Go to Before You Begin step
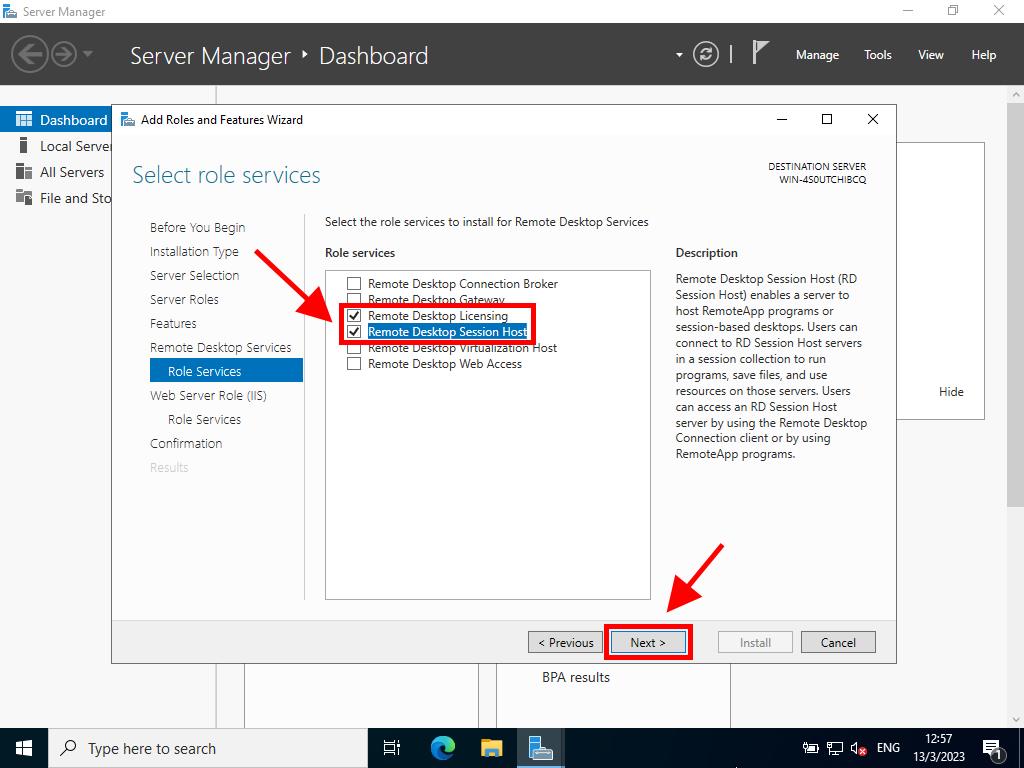 pos(197,227)
